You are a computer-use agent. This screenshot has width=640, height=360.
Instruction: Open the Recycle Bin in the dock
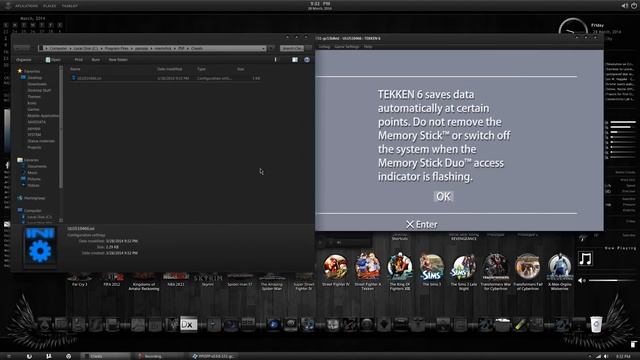(x=596, y=325)
